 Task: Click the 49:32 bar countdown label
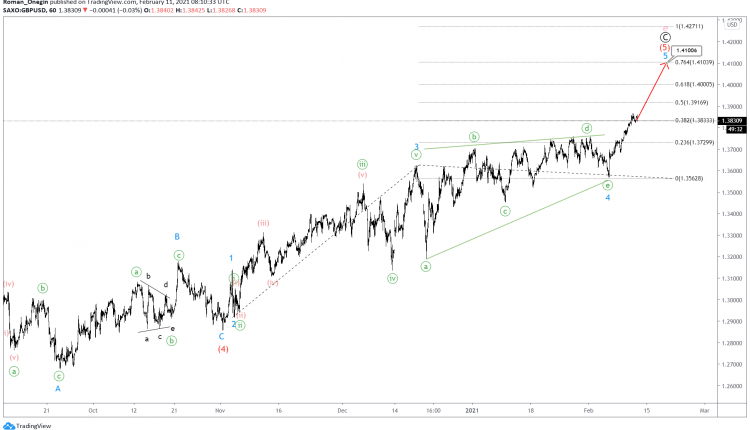735,129
